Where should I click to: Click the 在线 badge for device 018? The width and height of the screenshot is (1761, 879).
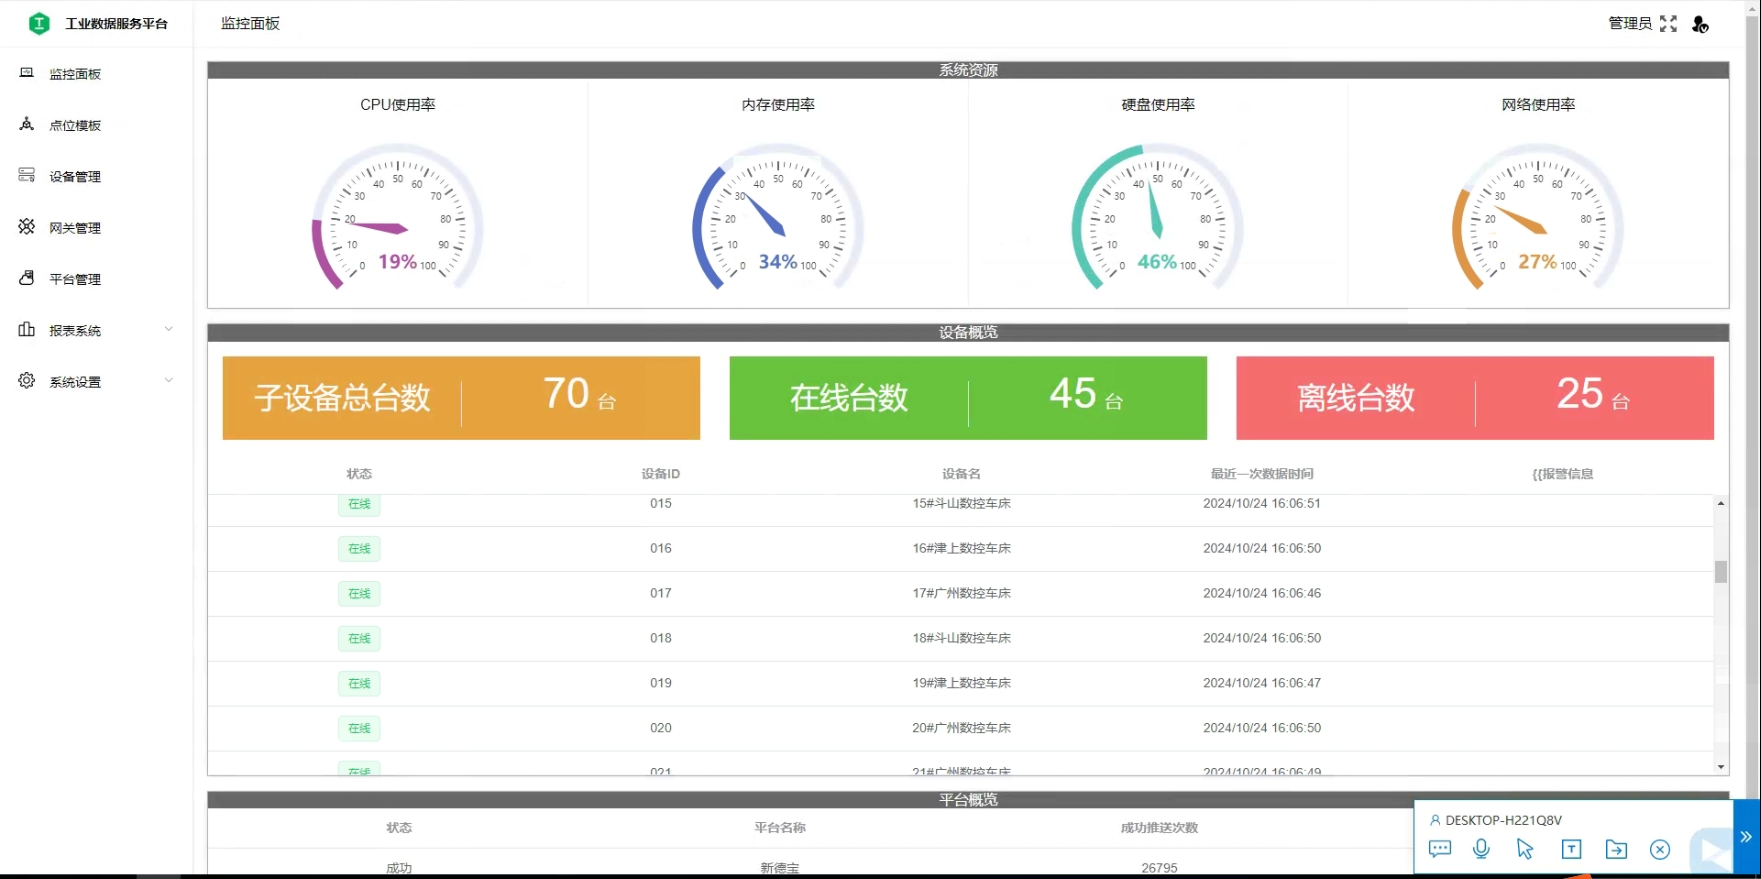click(359, 638)
